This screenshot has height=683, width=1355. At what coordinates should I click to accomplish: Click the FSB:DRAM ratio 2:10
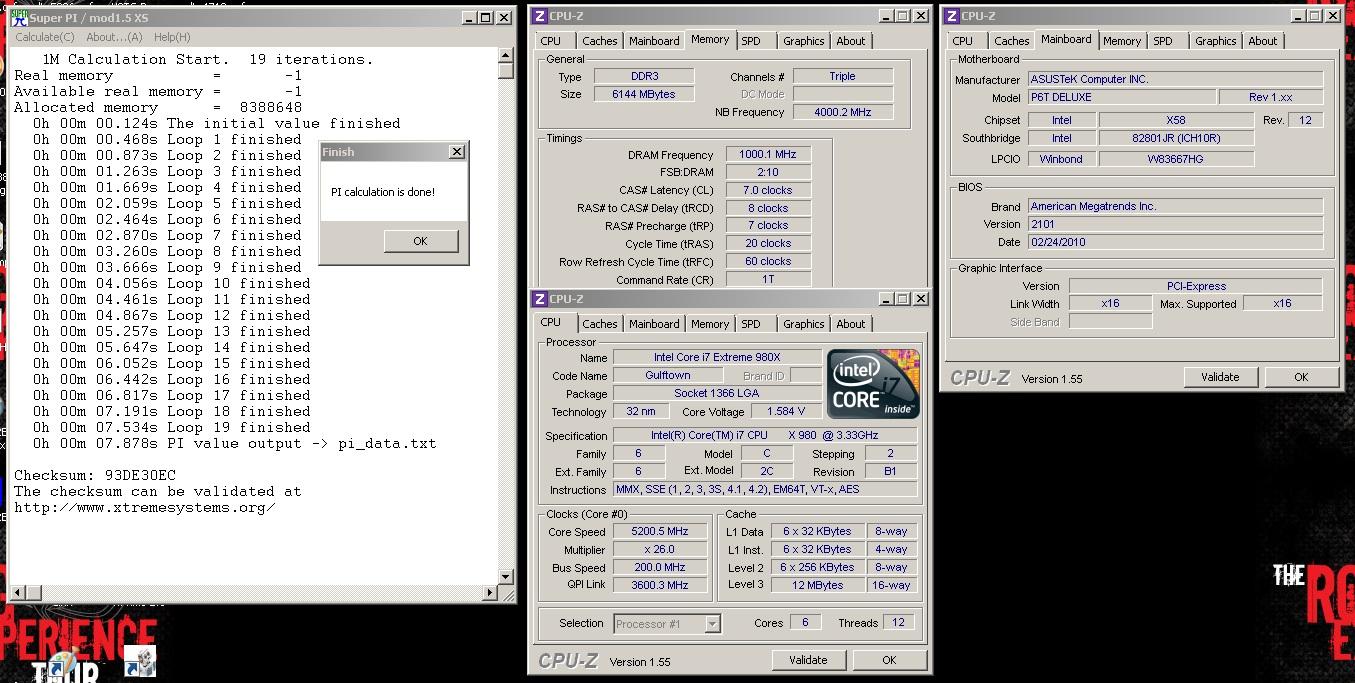pos(769,172)
